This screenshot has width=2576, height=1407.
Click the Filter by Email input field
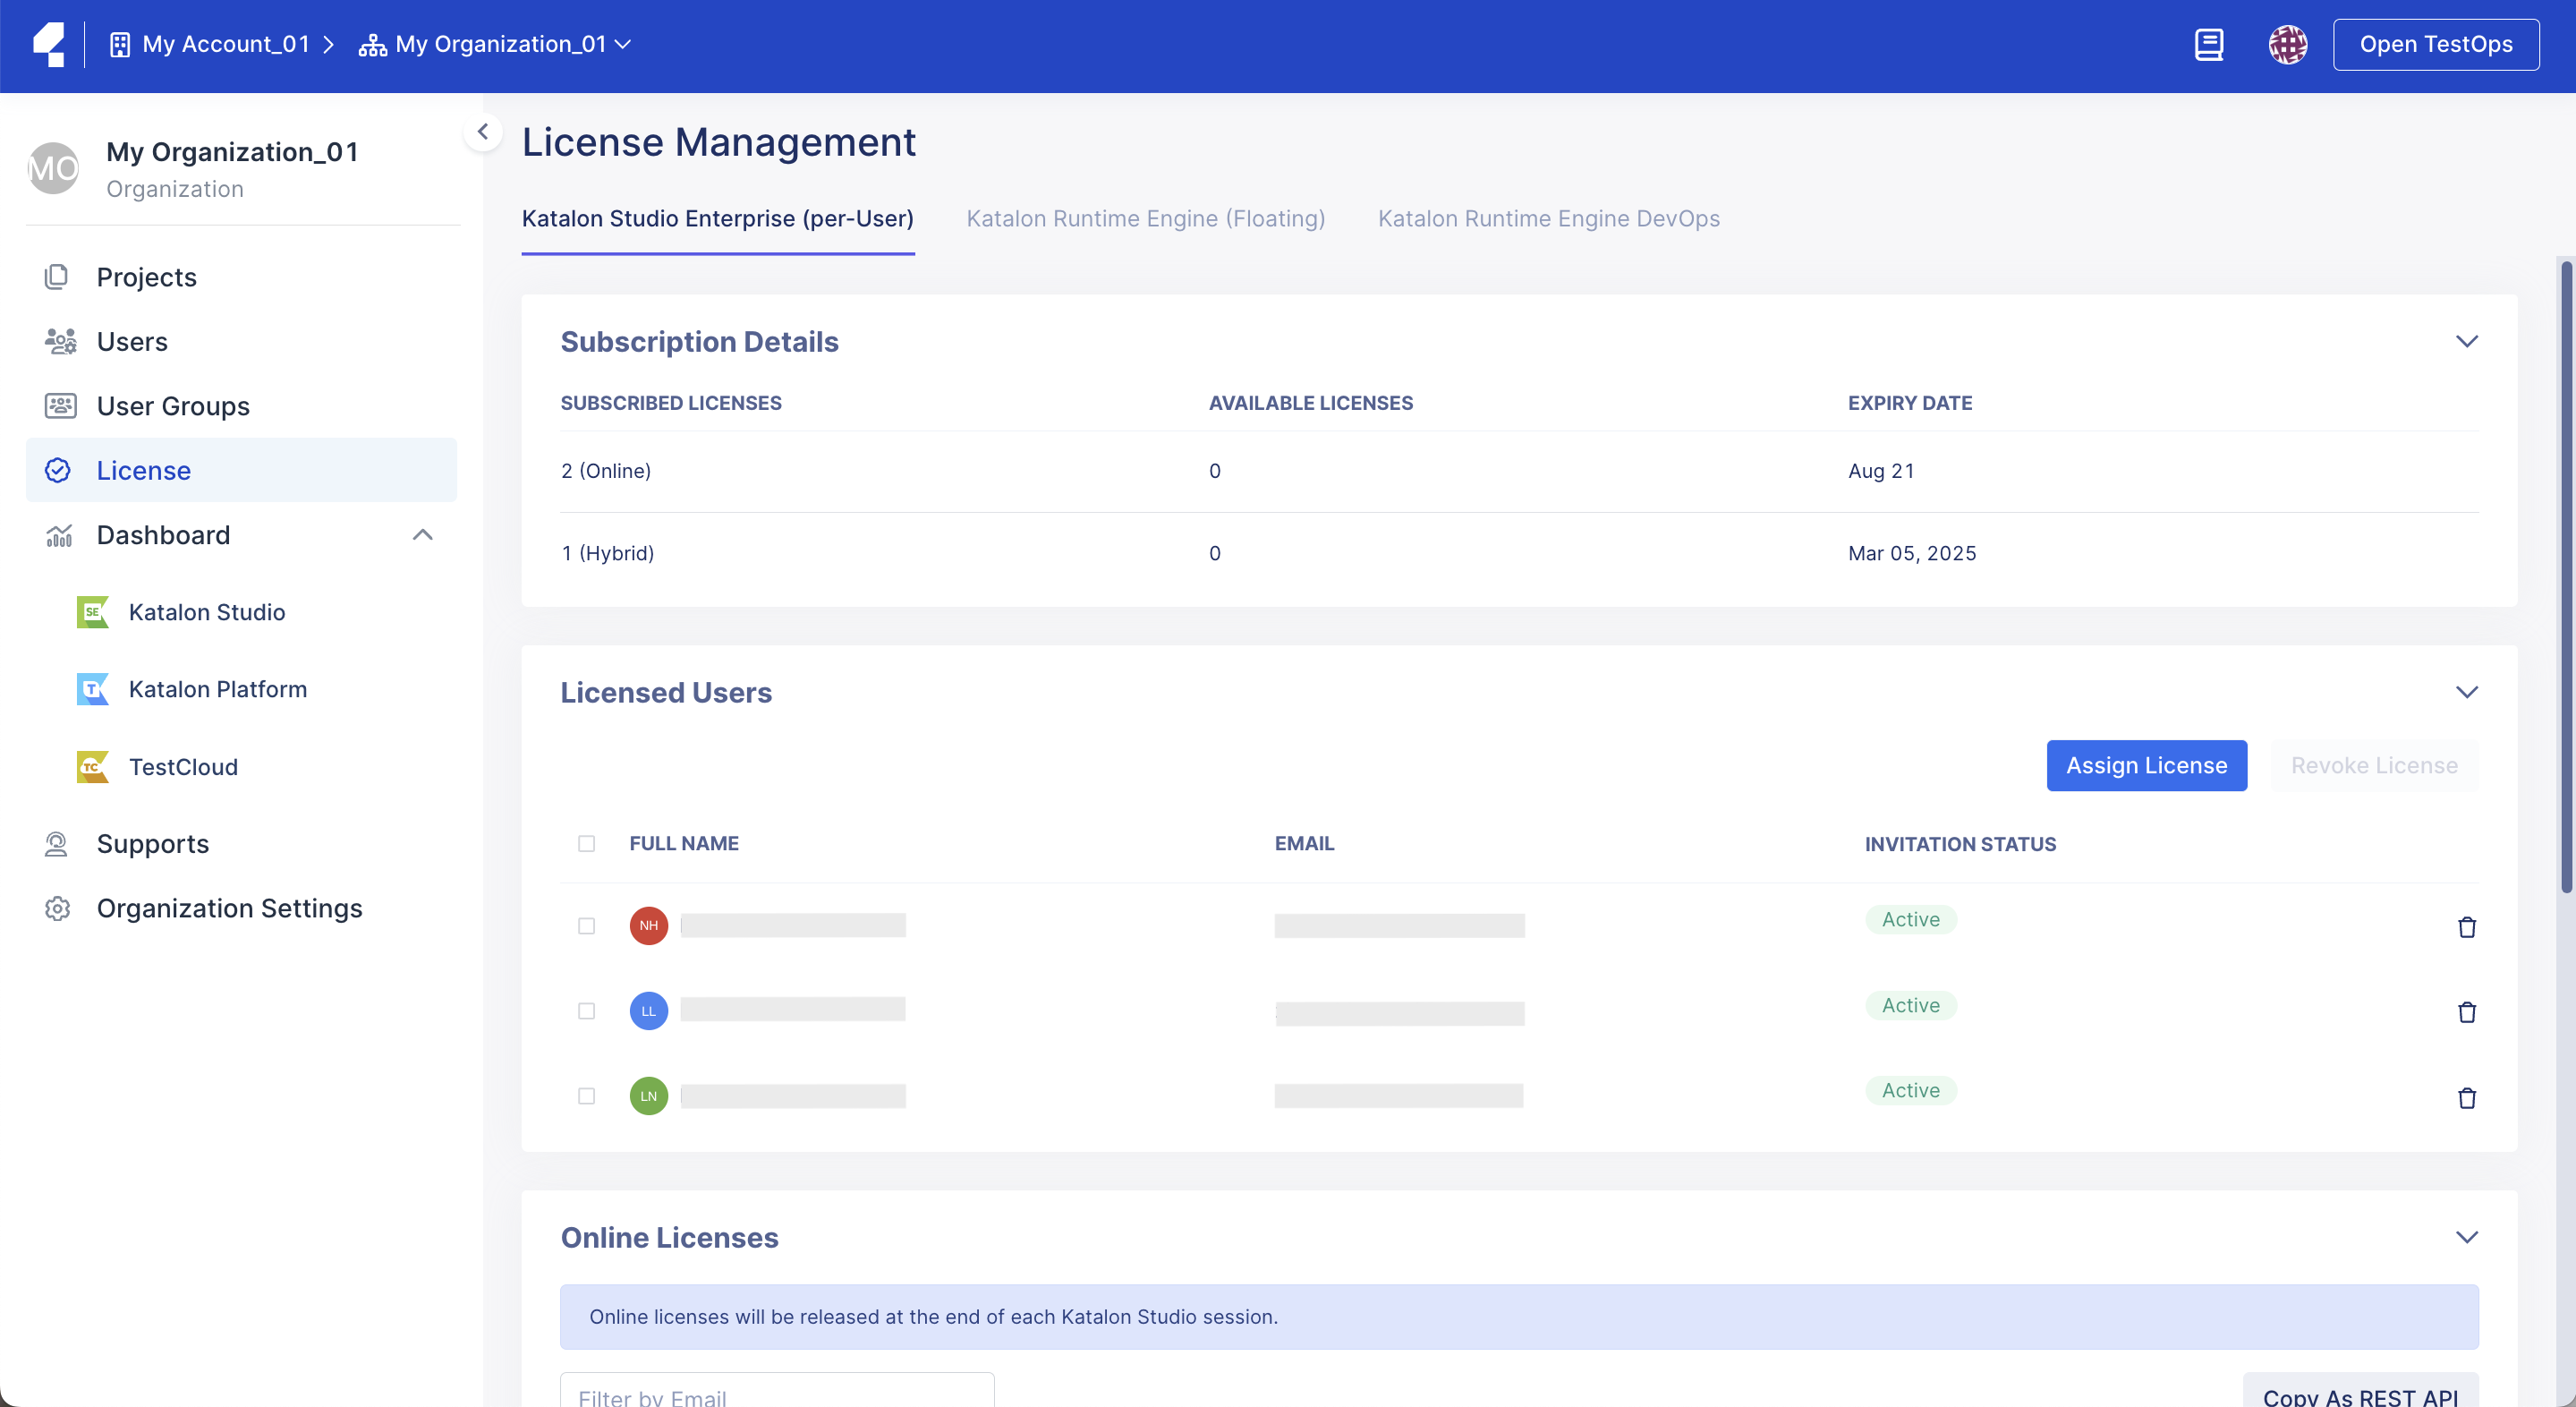tap(775, 1396)
